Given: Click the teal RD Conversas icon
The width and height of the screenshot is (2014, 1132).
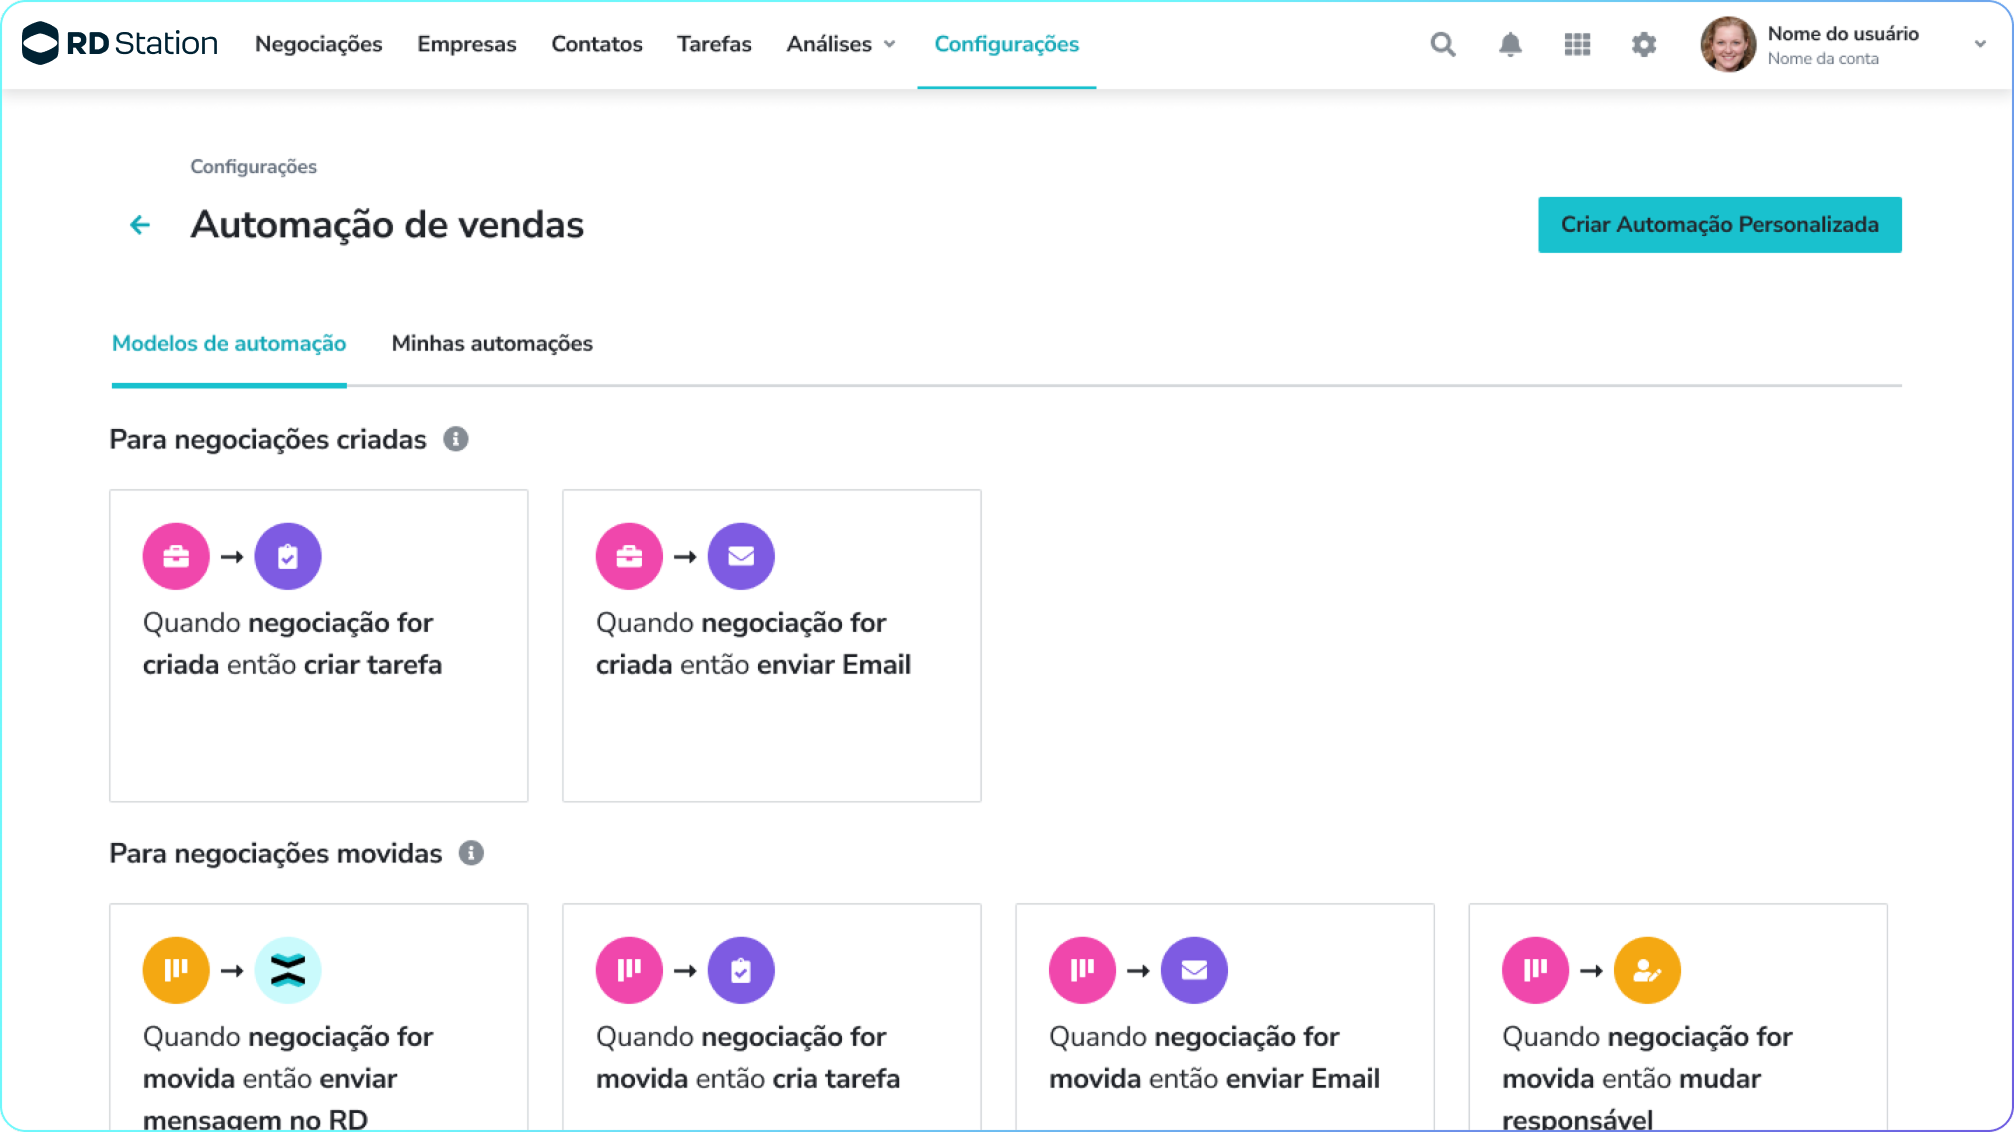Looking at the screenshot, I should (288, 970).
